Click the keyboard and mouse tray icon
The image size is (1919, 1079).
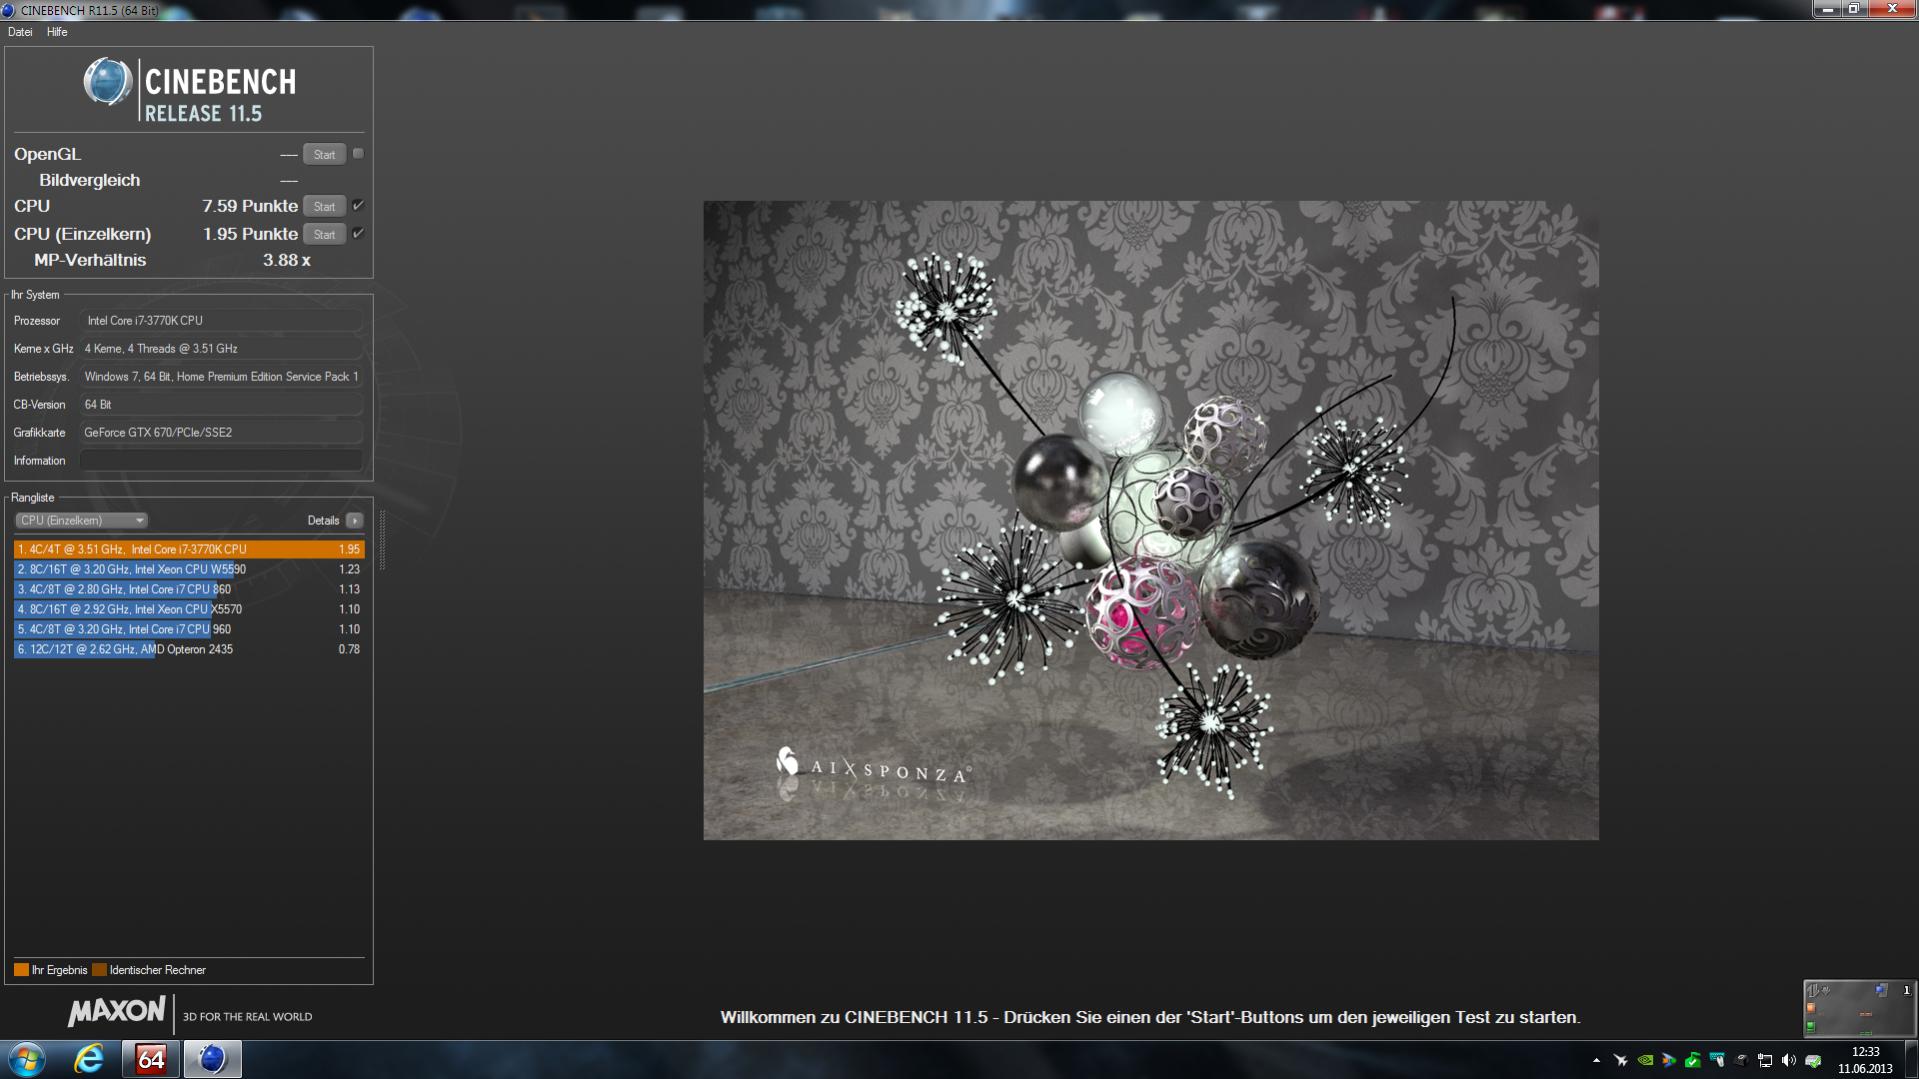(x=1717, y=1060)
